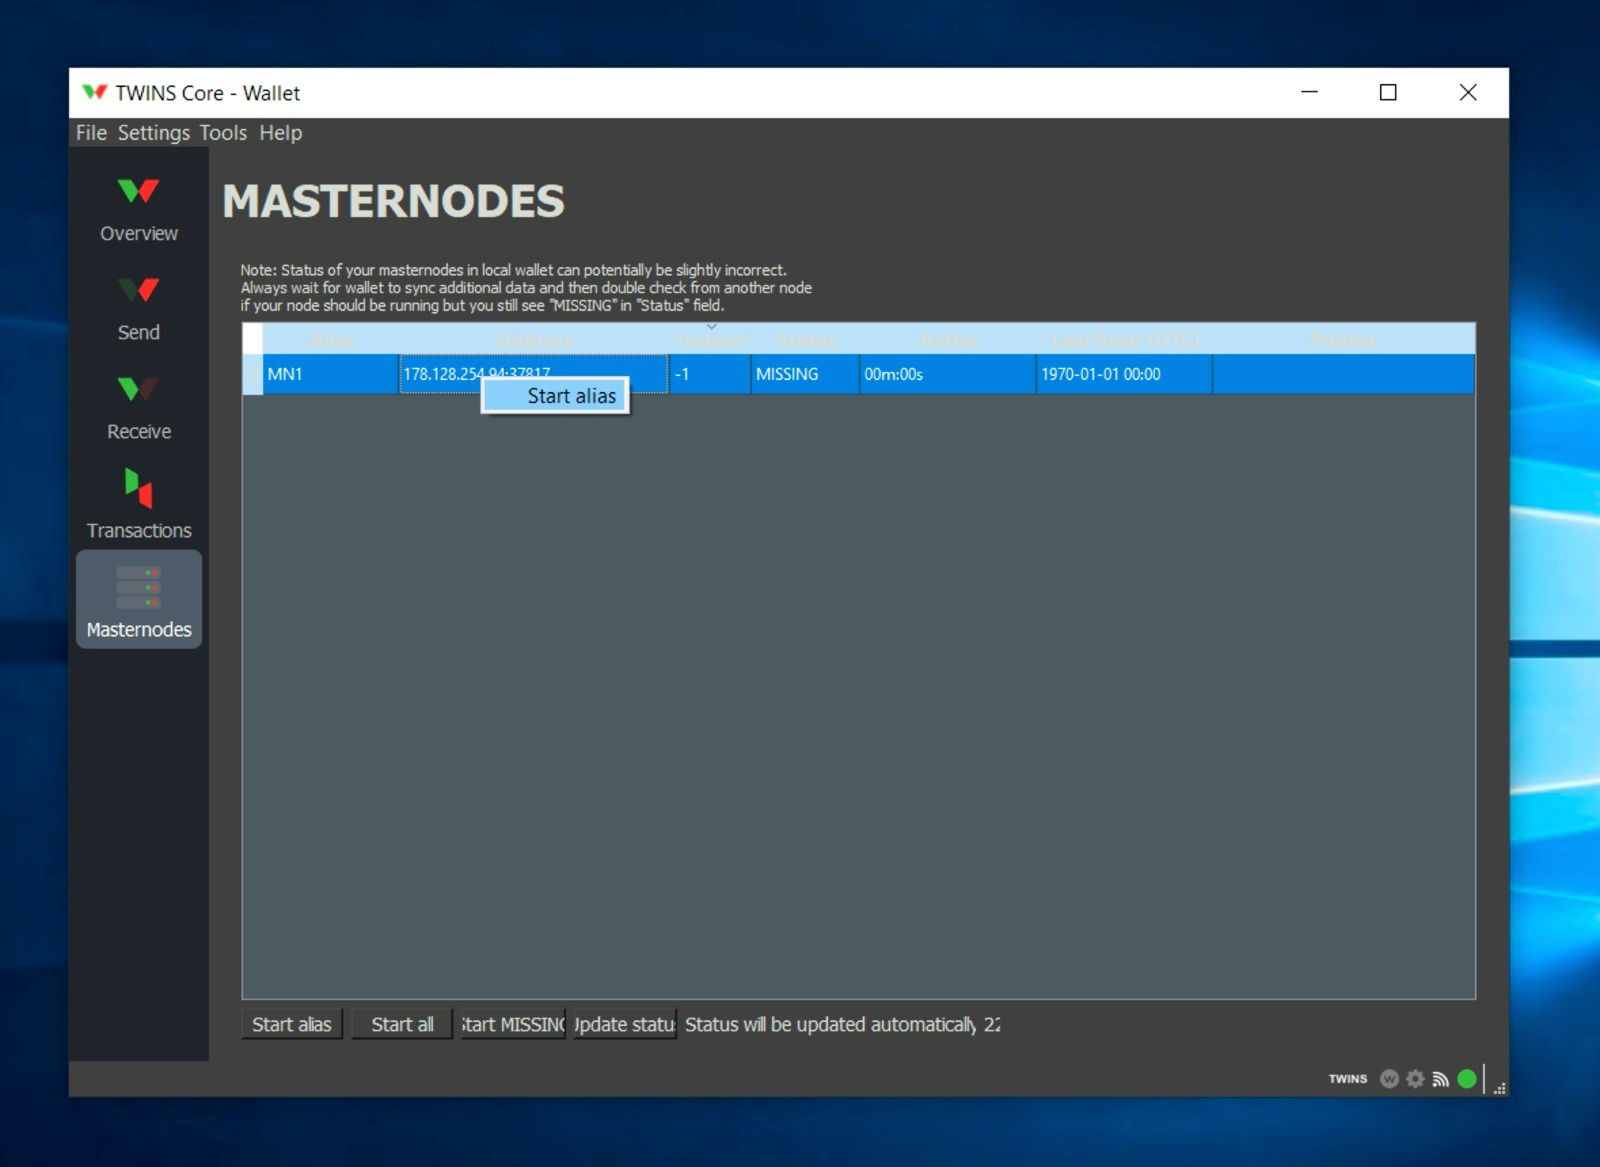This screenshot has height=1167, width=1600.
Task: Click the network signal icon in the status bar
Action: pyautogui.click(x=1441, y=1079)
